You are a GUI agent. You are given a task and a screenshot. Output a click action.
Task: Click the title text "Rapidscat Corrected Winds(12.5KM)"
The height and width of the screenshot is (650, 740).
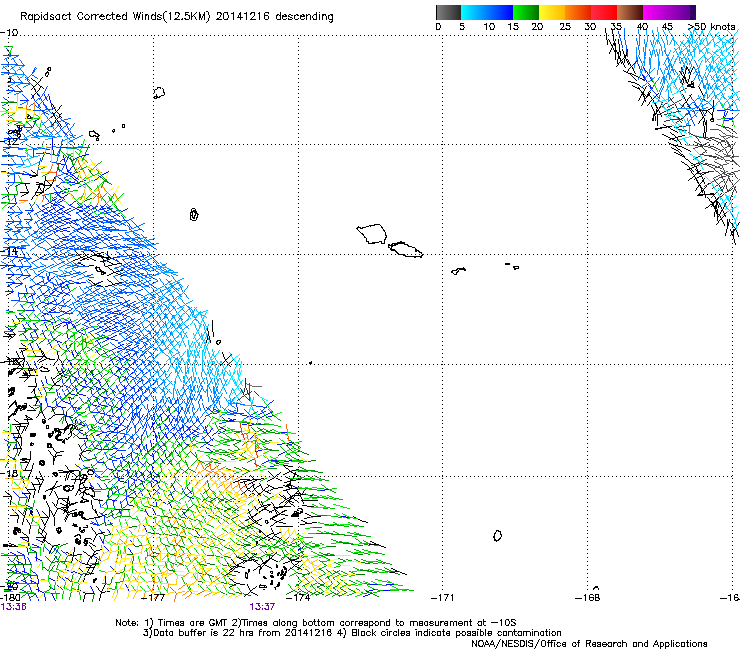tap(115, 17)
